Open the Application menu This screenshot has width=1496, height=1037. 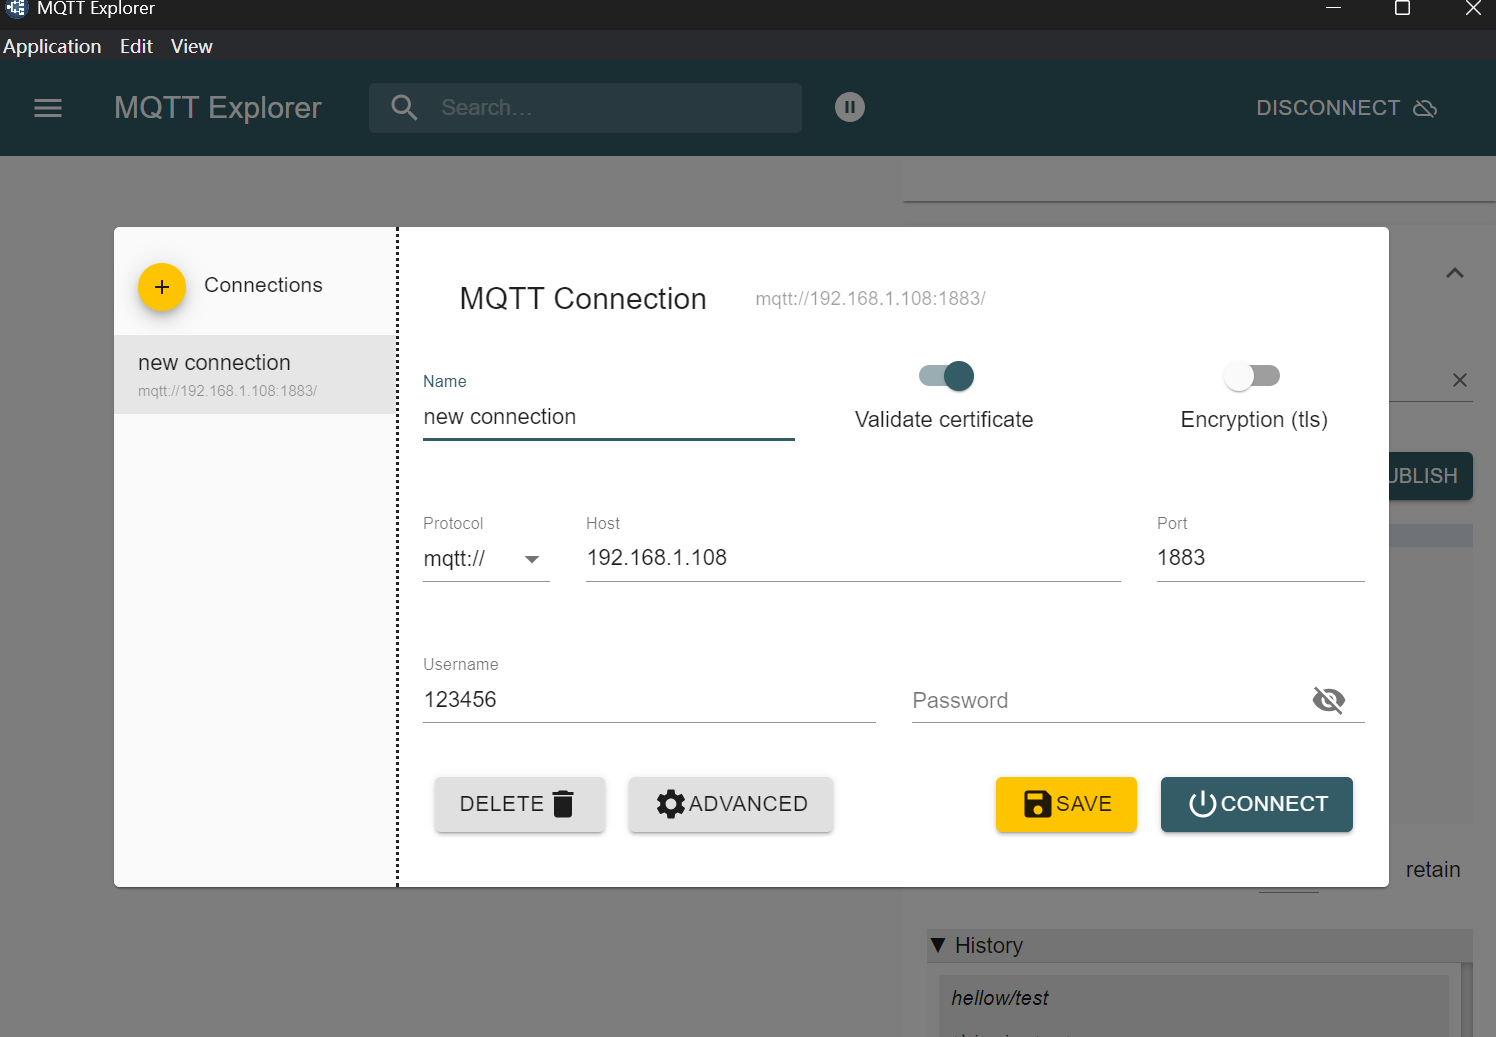point(52,46)
